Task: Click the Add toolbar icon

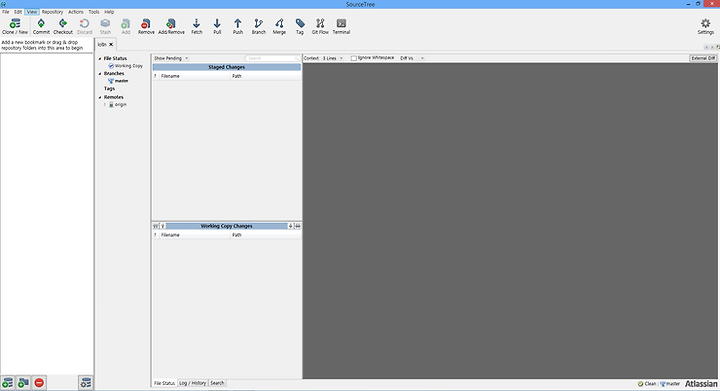Action: coord(125,26)
